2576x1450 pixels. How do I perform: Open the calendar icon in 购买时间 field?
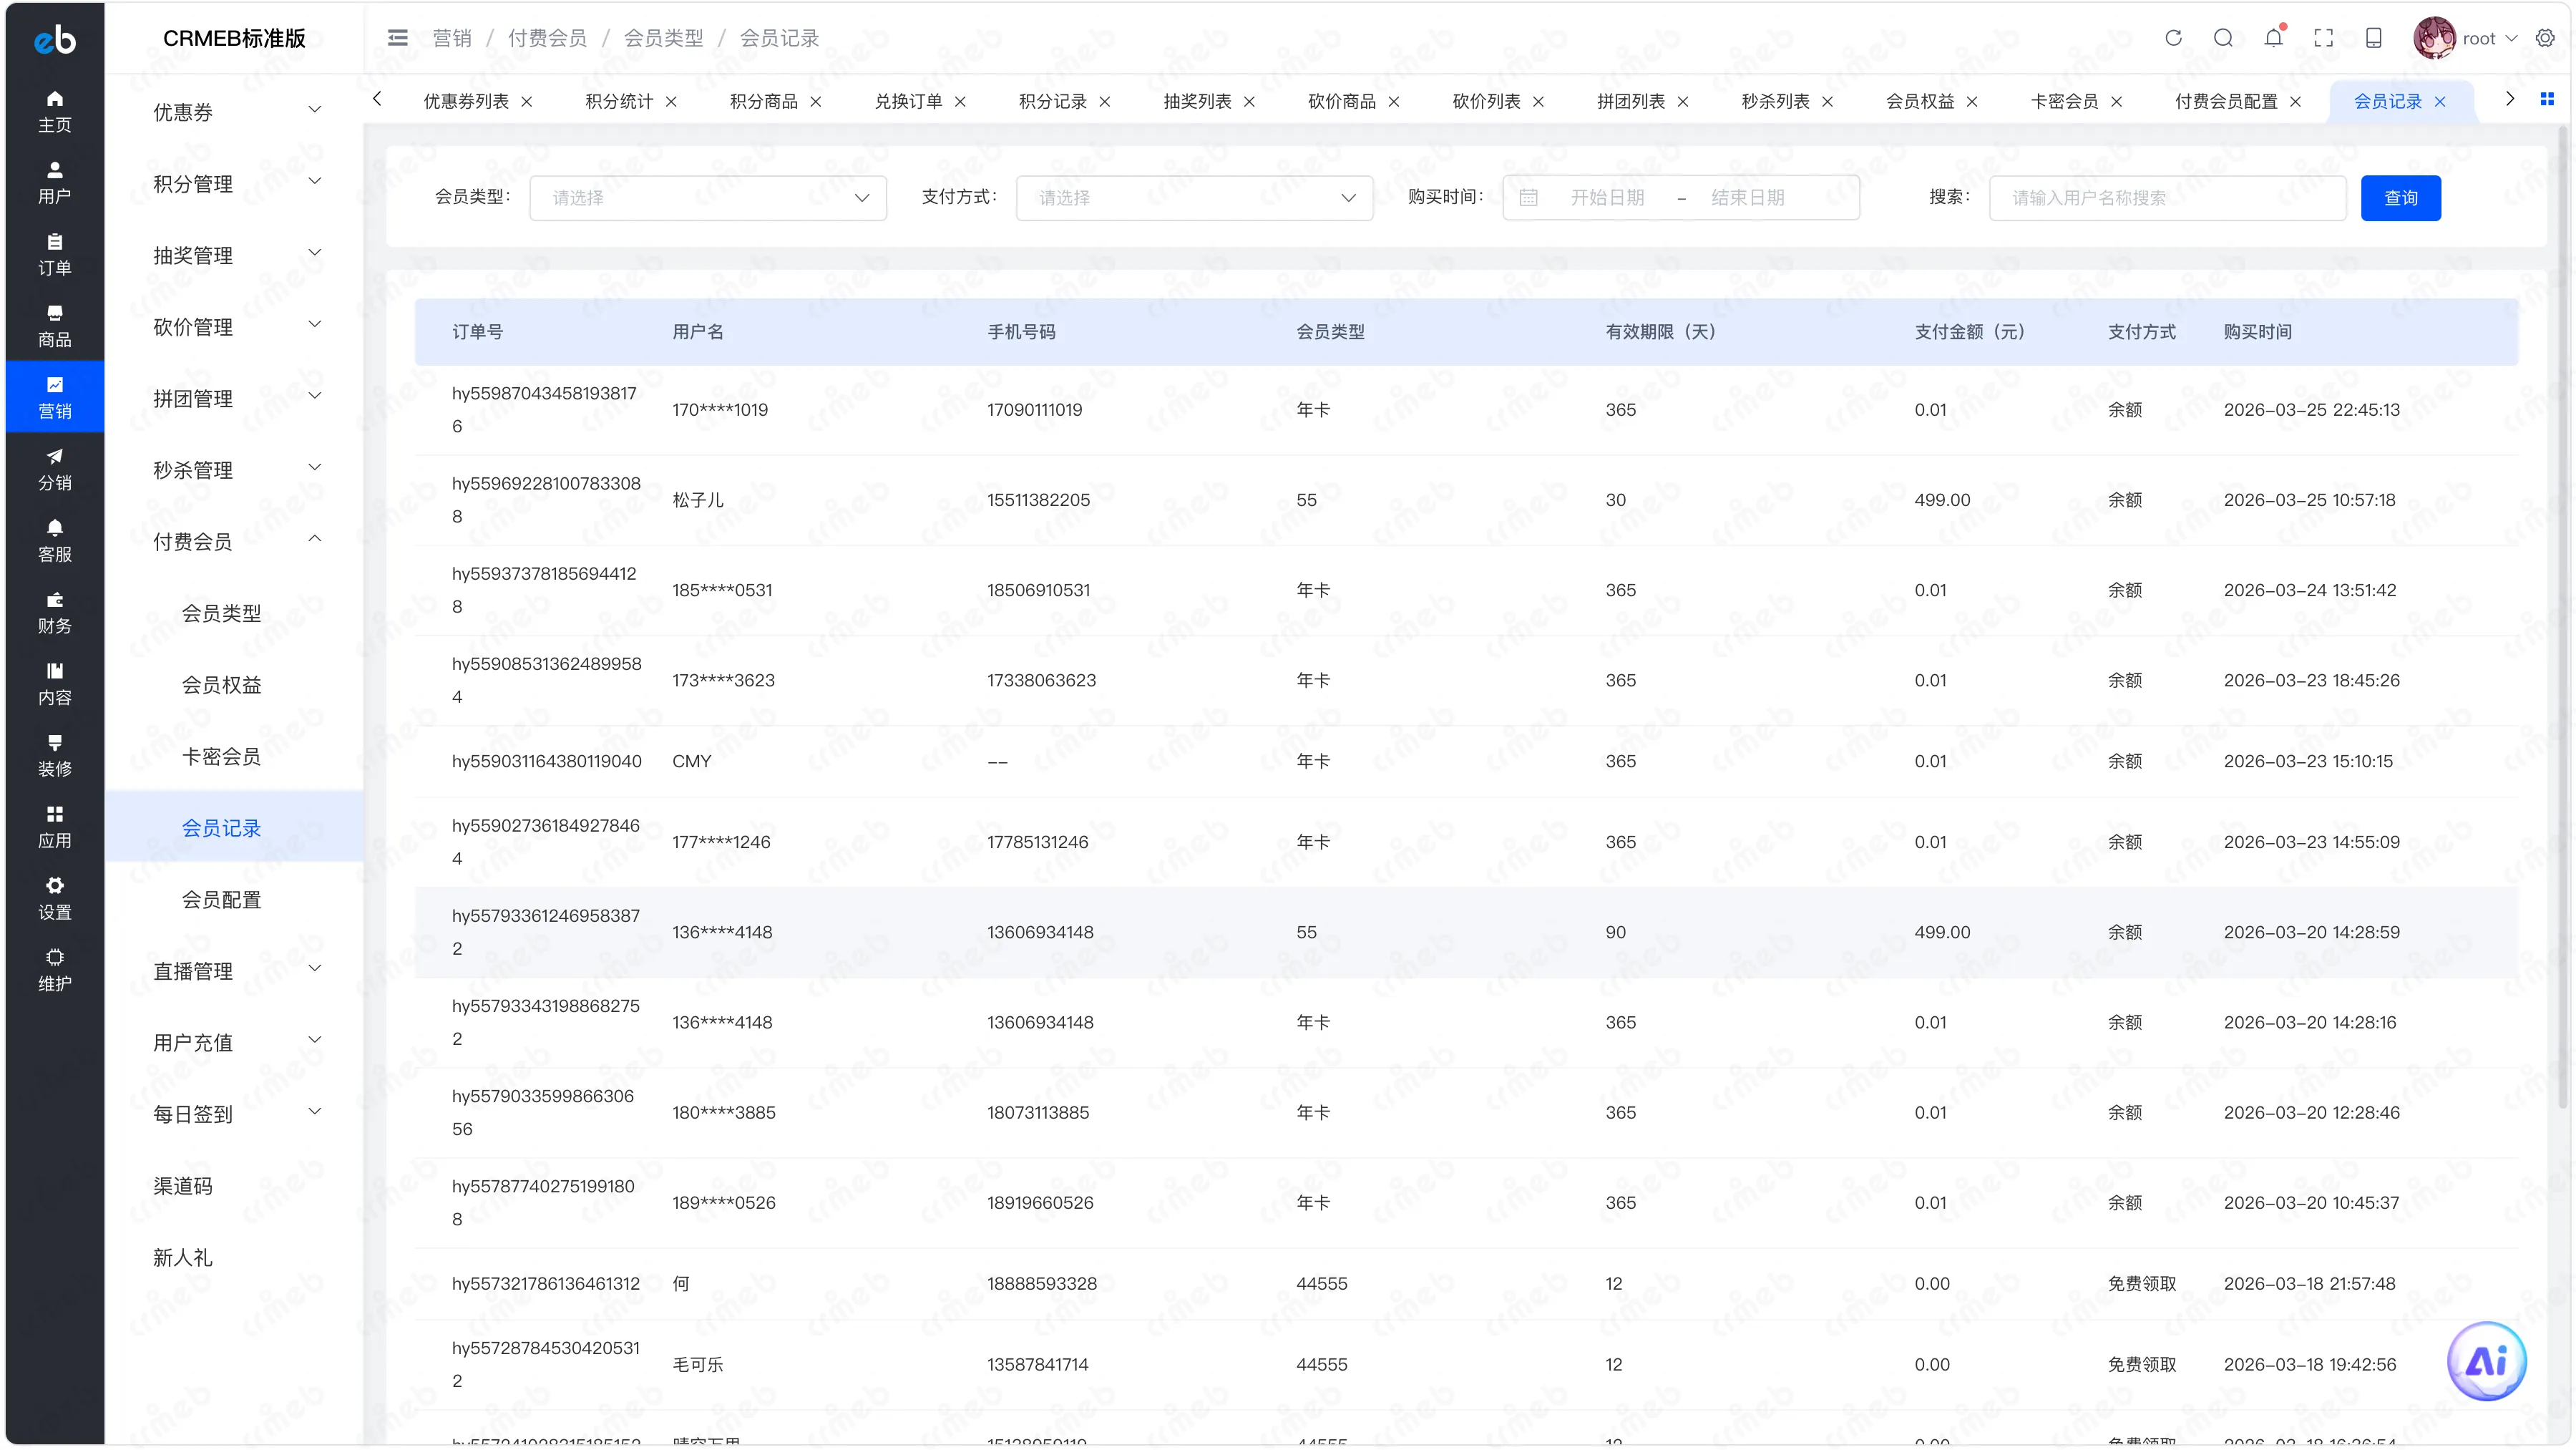(1528, 198)
